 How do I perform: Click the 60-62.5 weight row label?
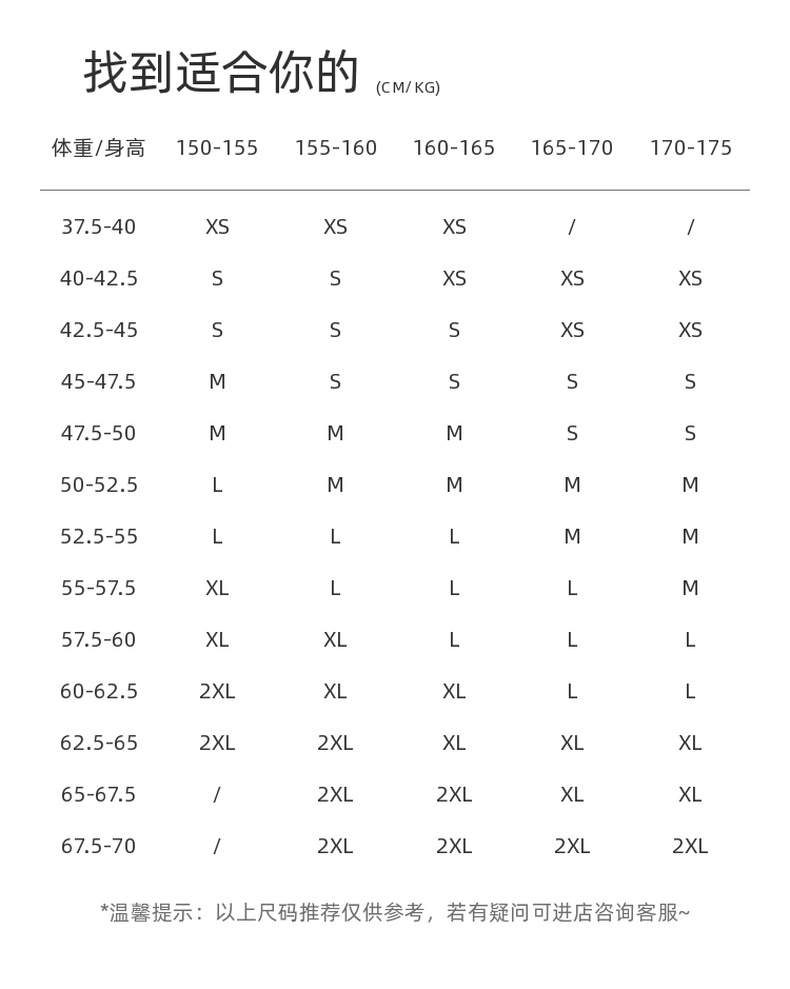click(x=98, y=691)
